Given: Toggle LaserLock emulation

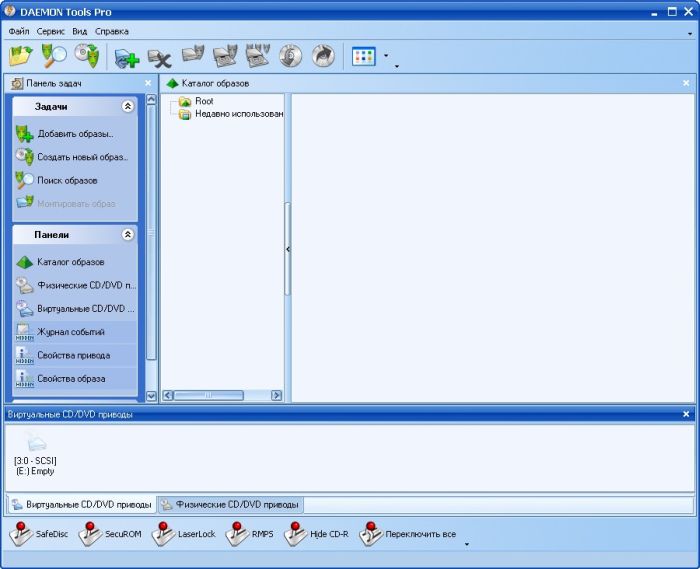Looking at the screenshot, I should [x=183, y=534].
